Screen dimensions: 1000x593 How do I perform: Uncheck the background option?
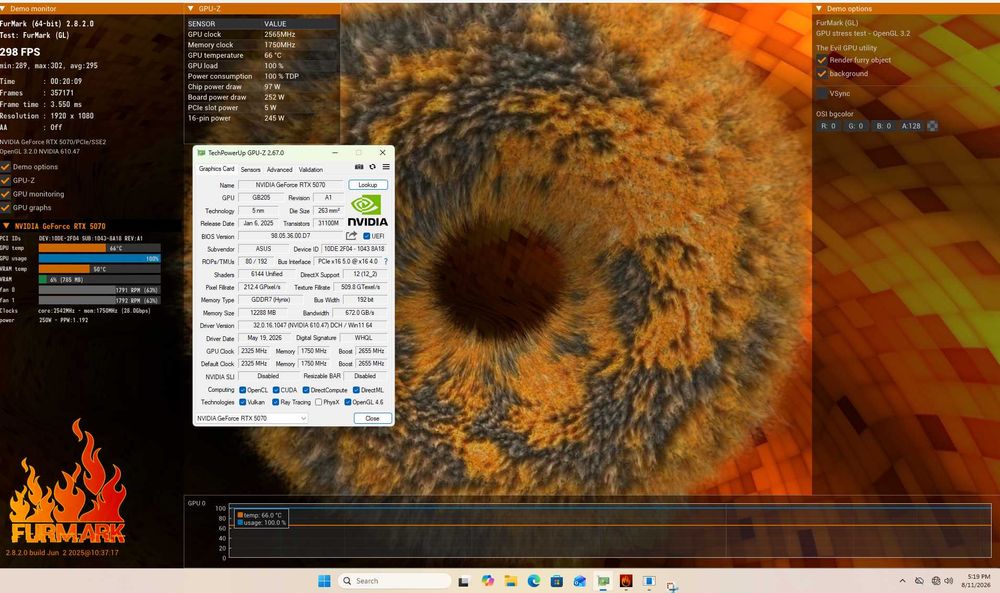821,74
